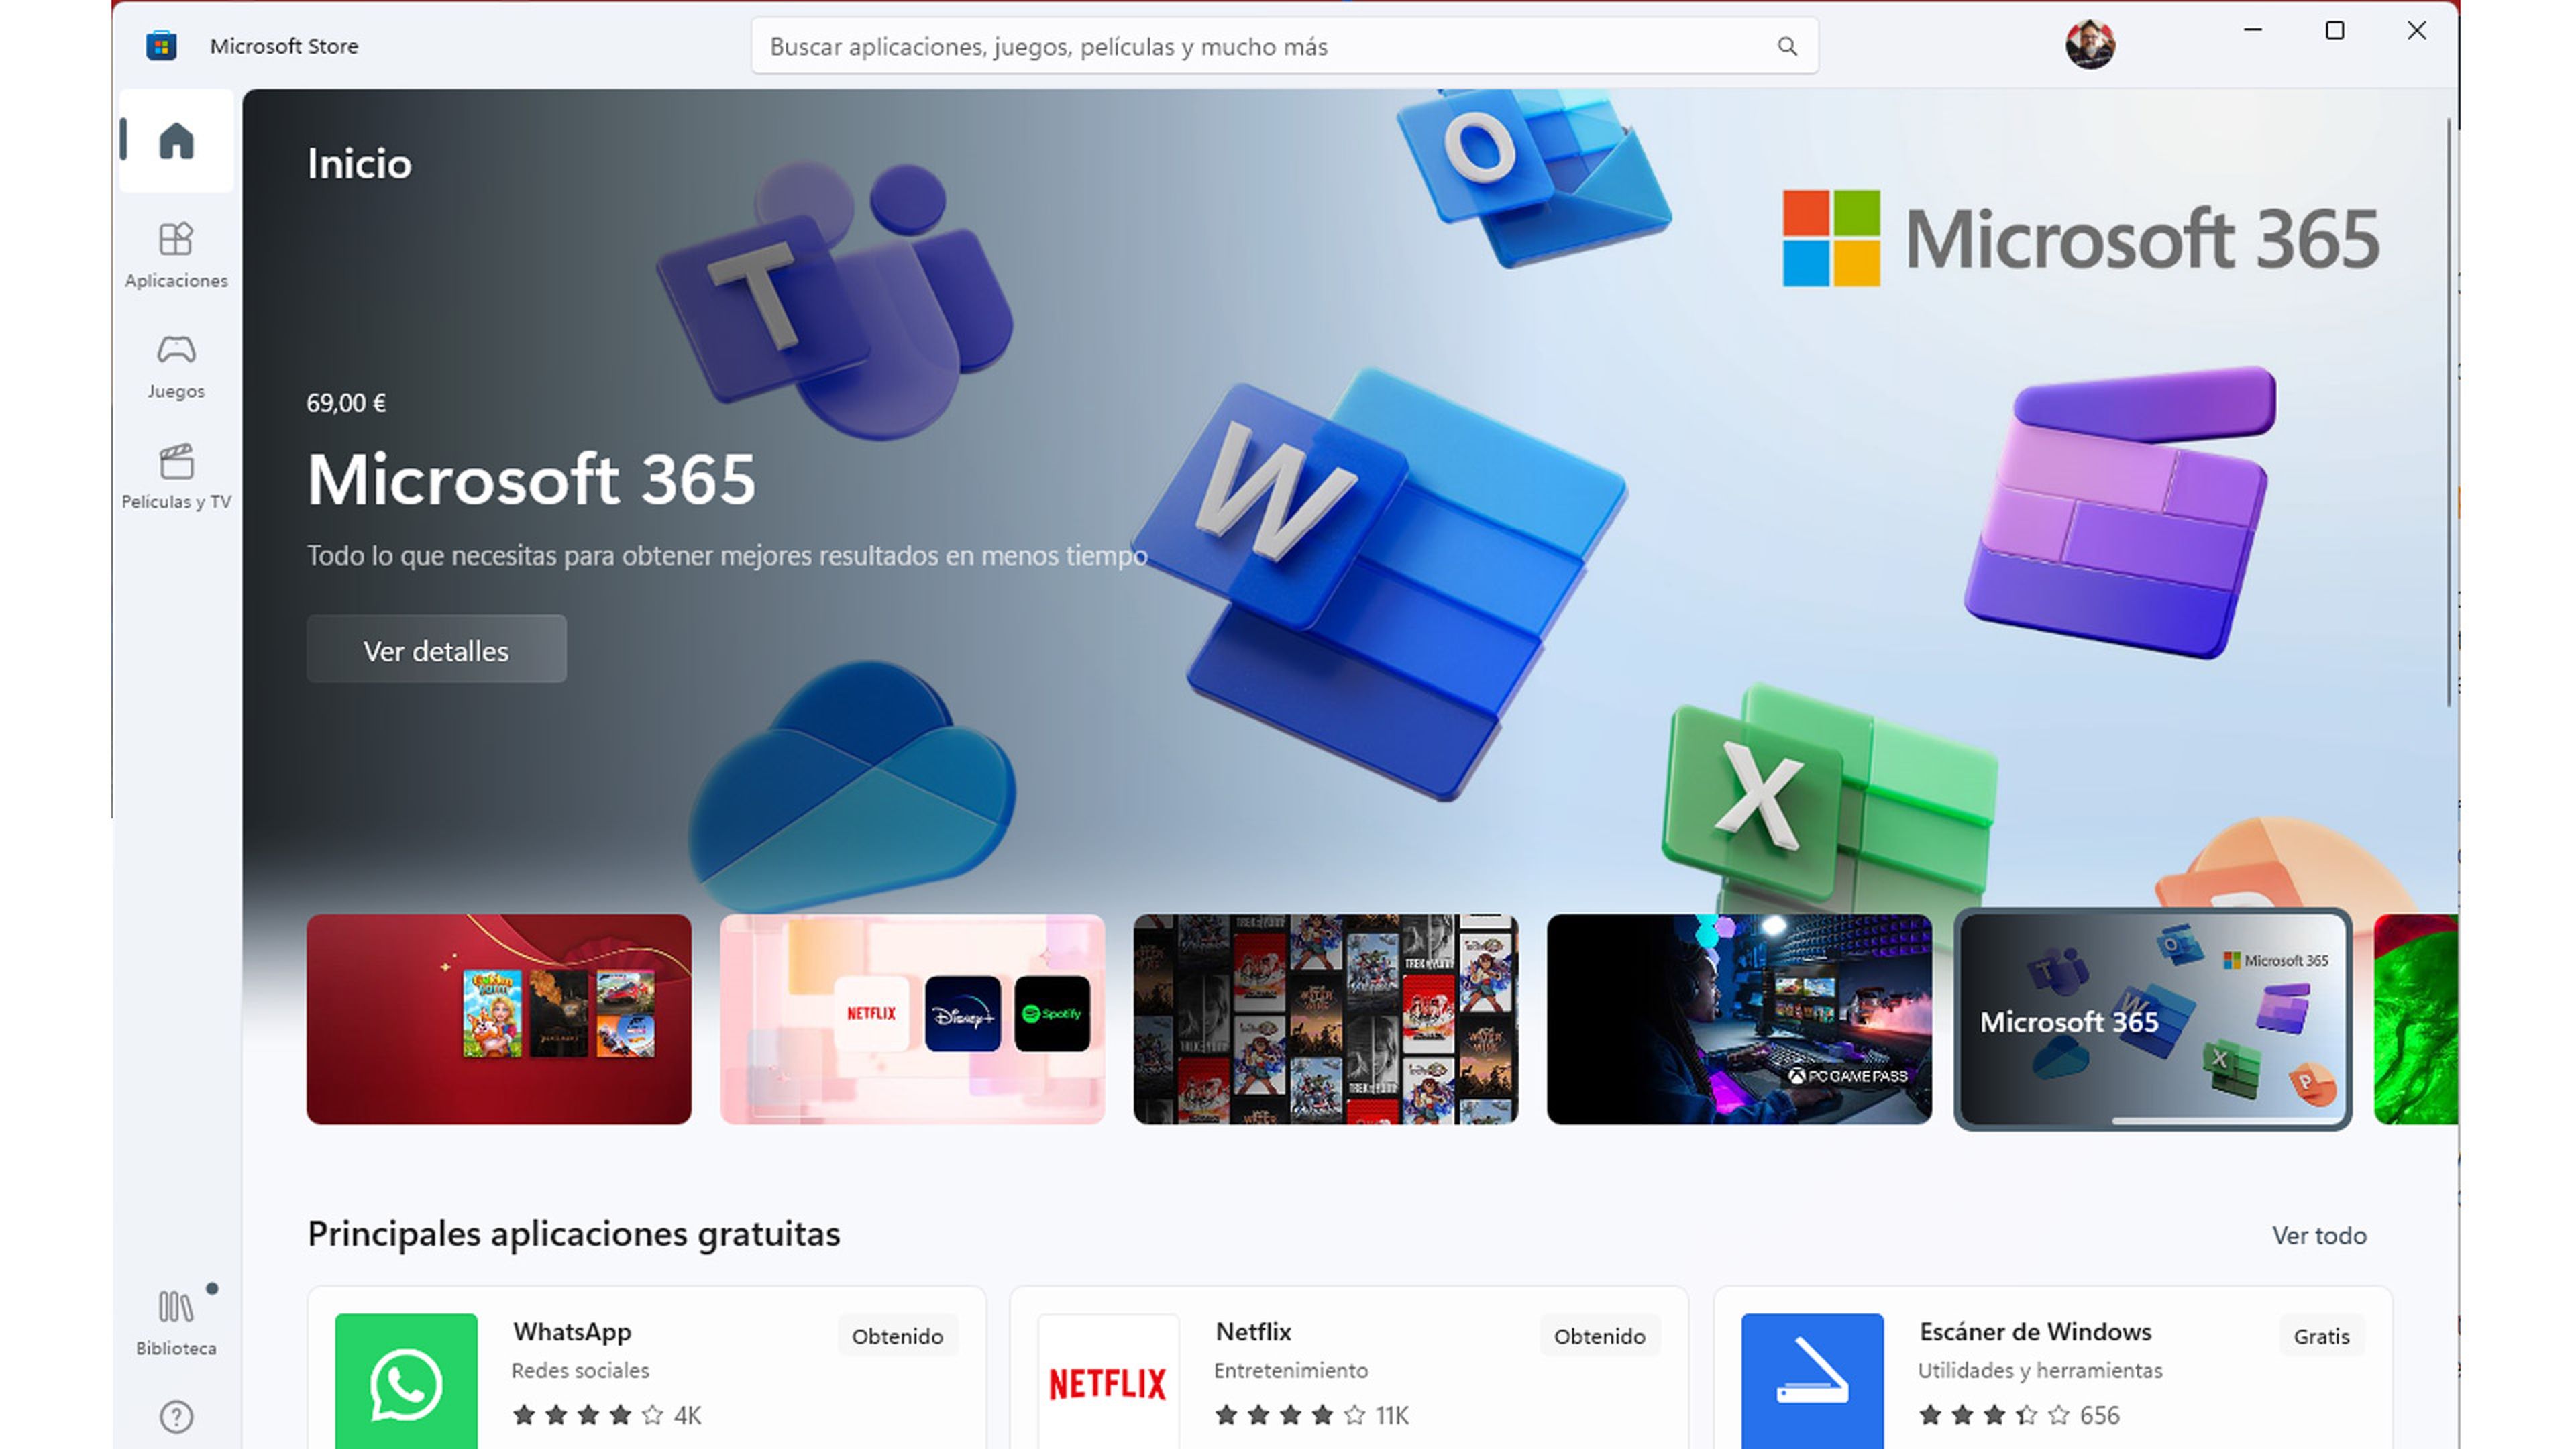Click the WhatsApp app icon
The height and width of the screenshot is (1449, 2576).
click(406, 1381)
